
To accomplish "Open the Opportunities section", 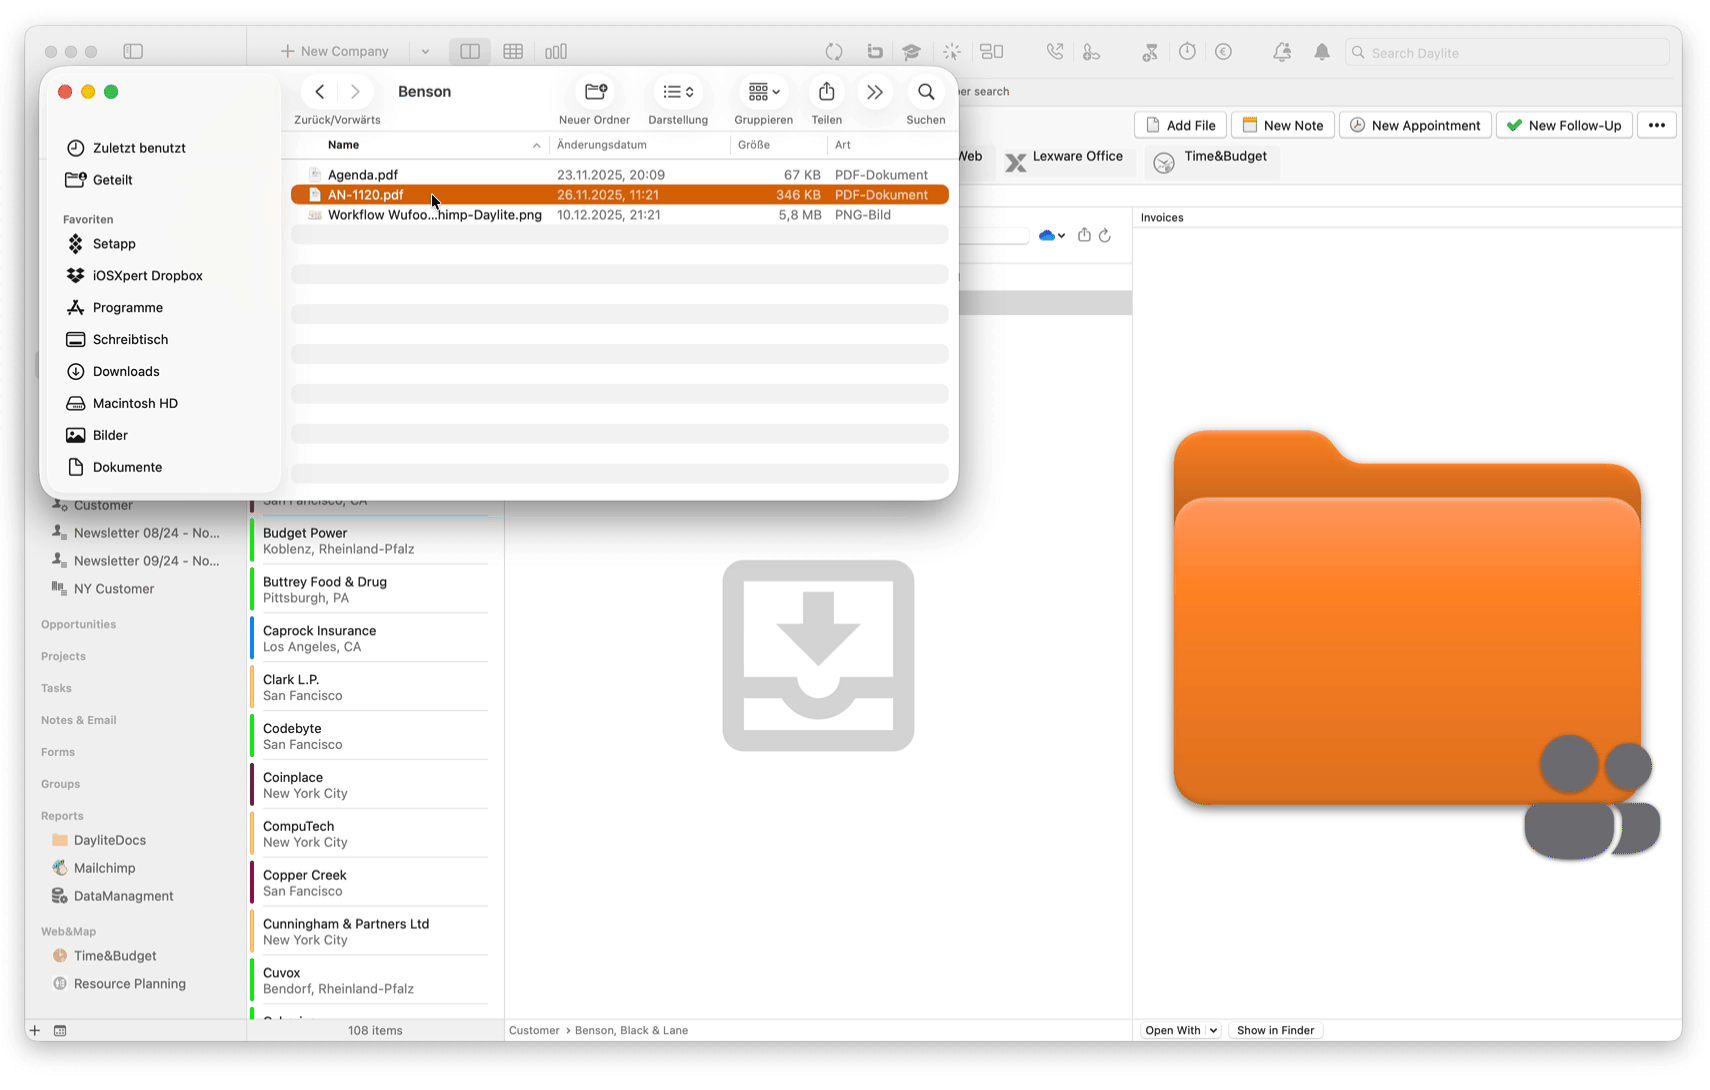I will [79, 625].
